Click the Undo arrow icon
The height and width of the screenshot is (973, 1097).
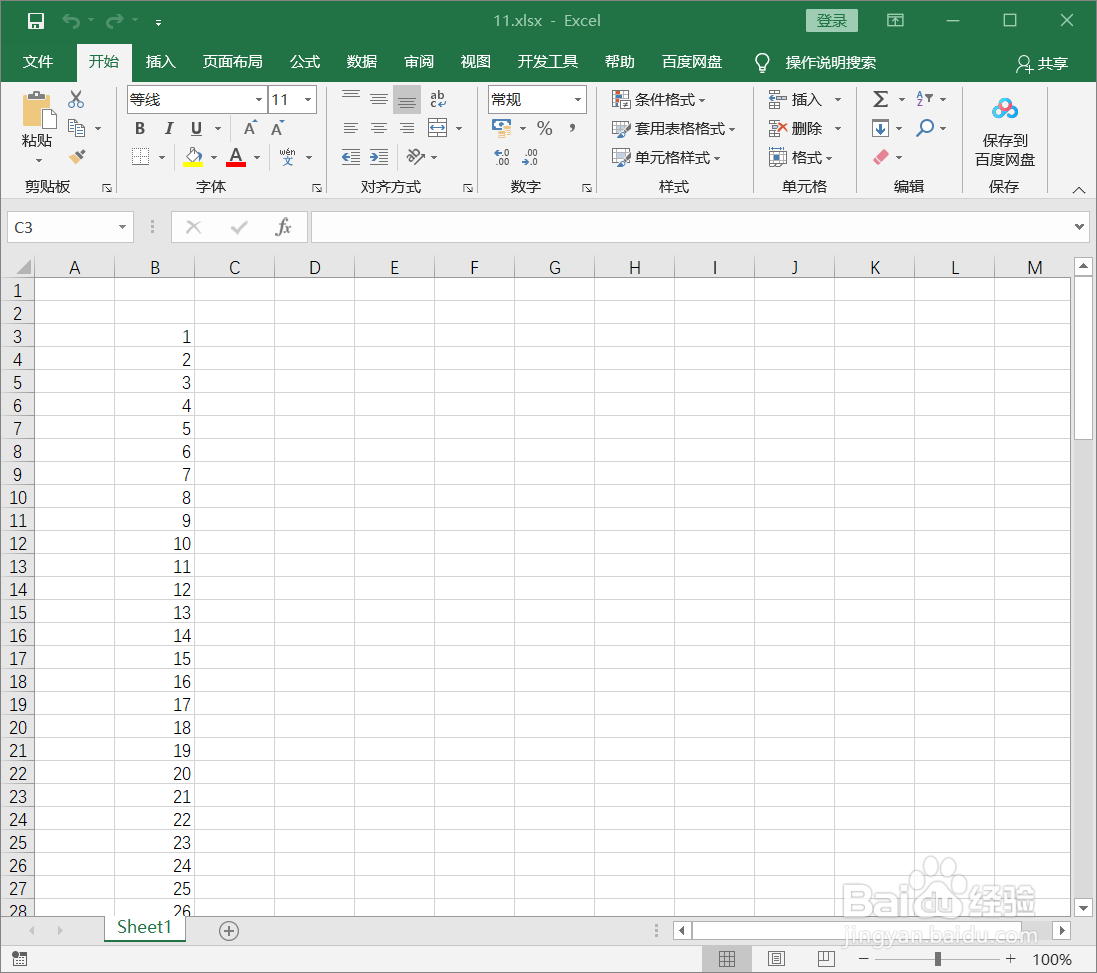click(71, 21)
